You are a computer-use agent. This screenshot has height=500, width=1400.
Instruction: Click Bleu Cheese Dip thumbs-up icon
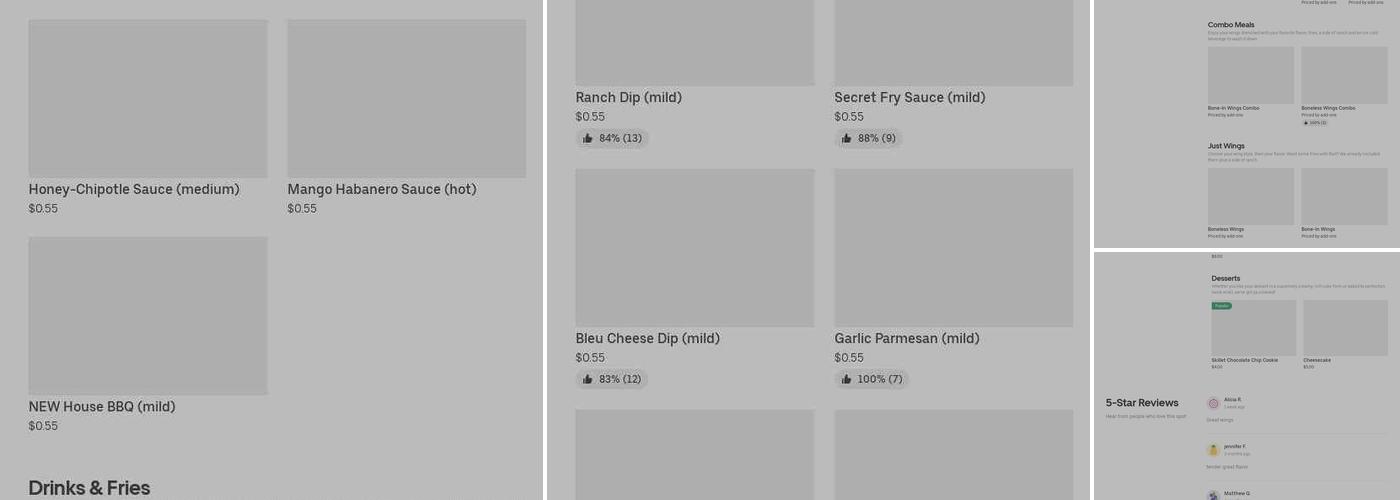pos(588,379)
